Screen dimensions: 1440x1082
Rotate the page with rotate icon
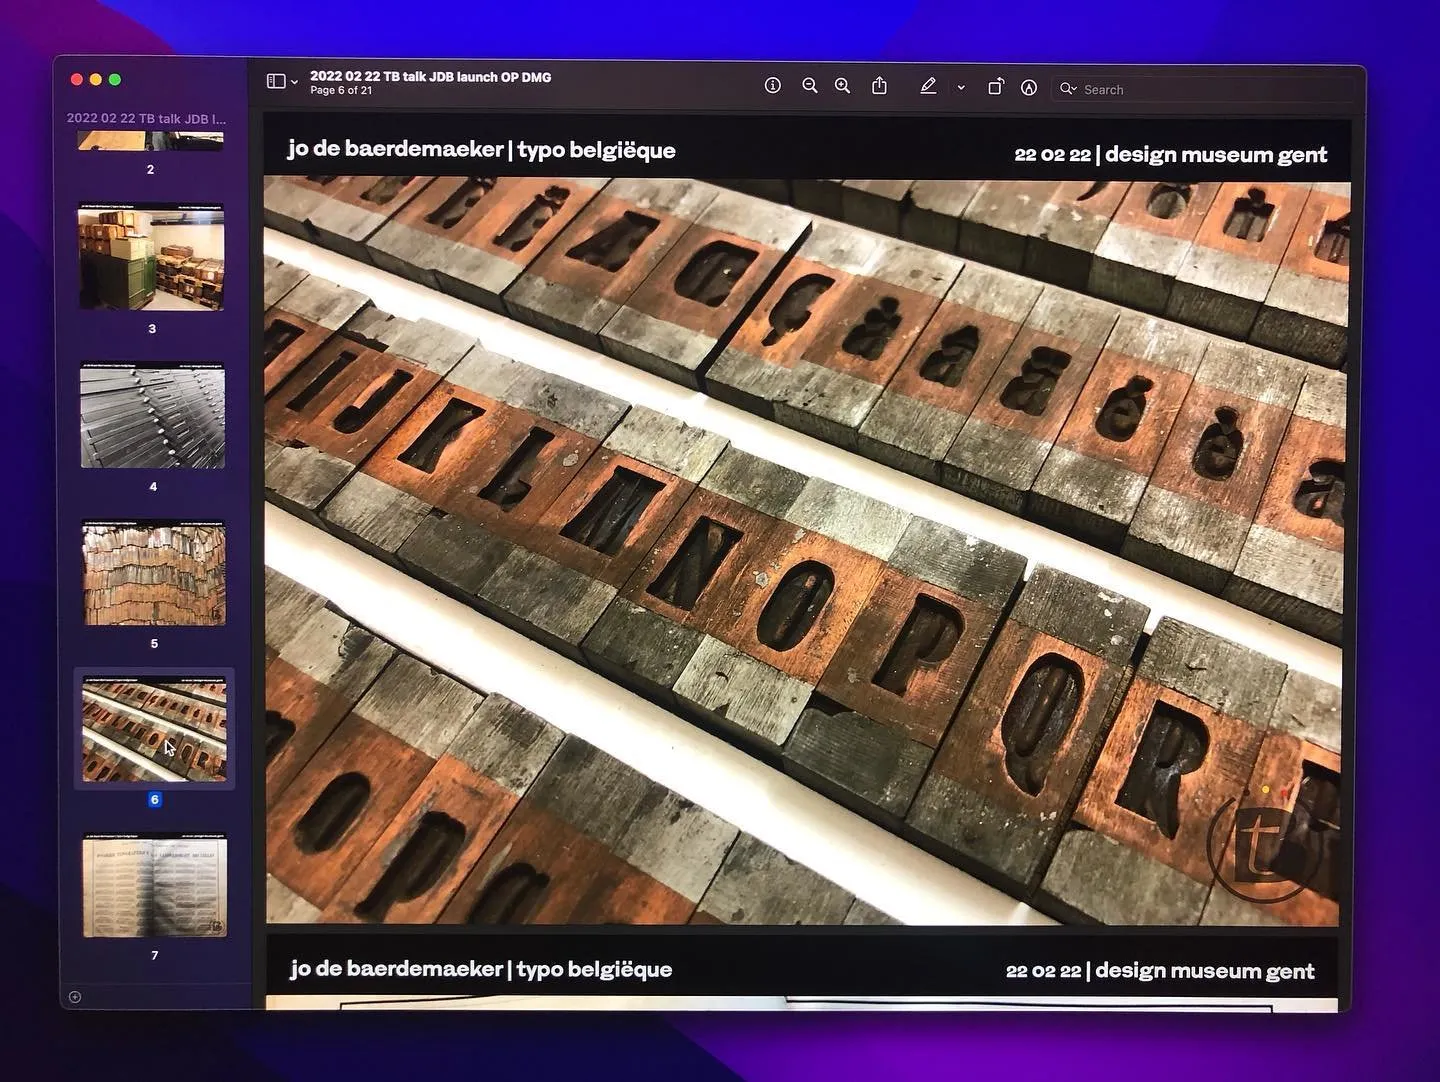coord(995,87)
